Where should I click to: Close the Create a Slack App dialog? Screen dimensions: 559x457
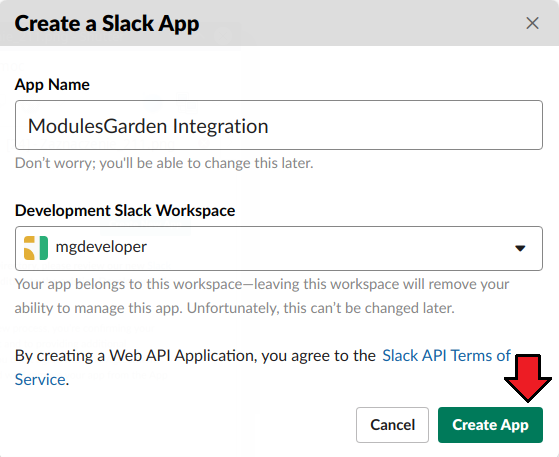point(532,24)
